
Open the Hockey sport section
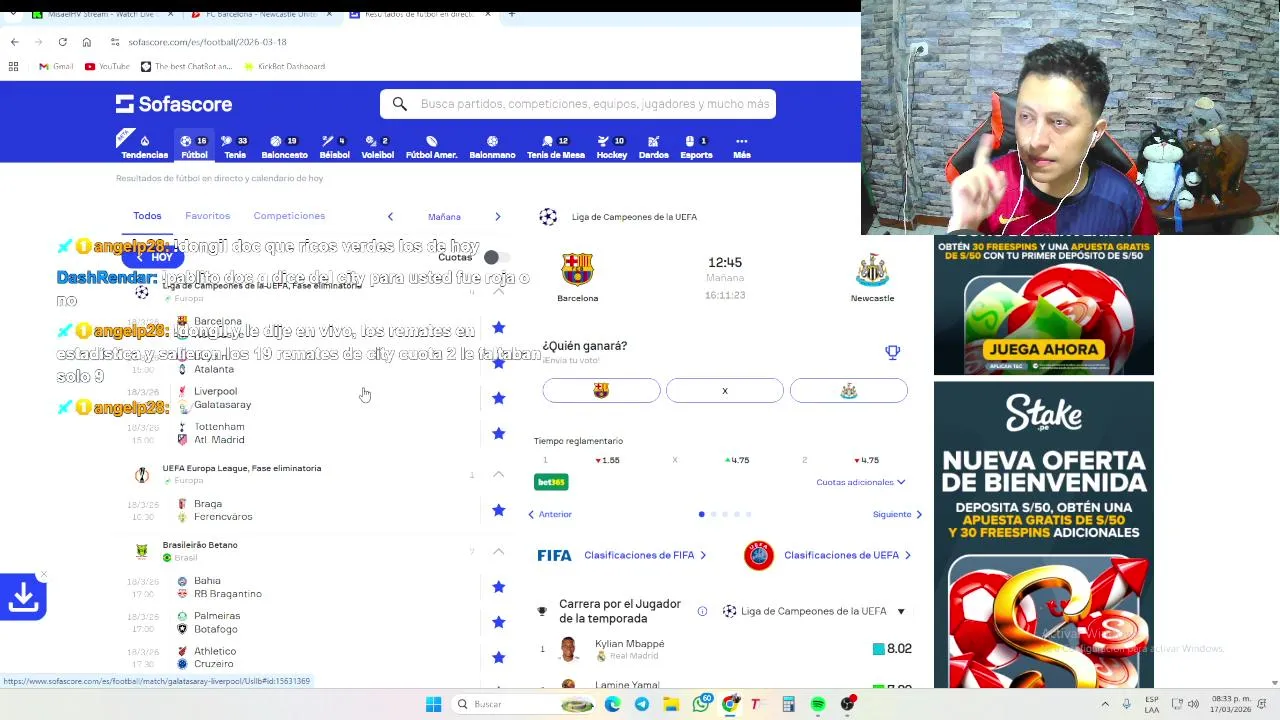[x=611, y=147]
